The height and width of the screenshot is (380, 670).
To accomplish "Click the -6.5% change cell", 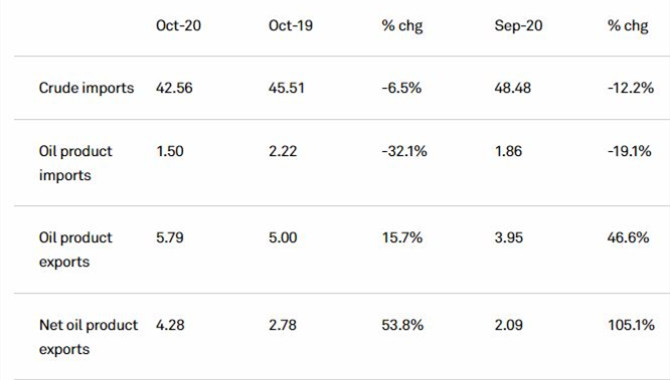I will tap(402, 88).
